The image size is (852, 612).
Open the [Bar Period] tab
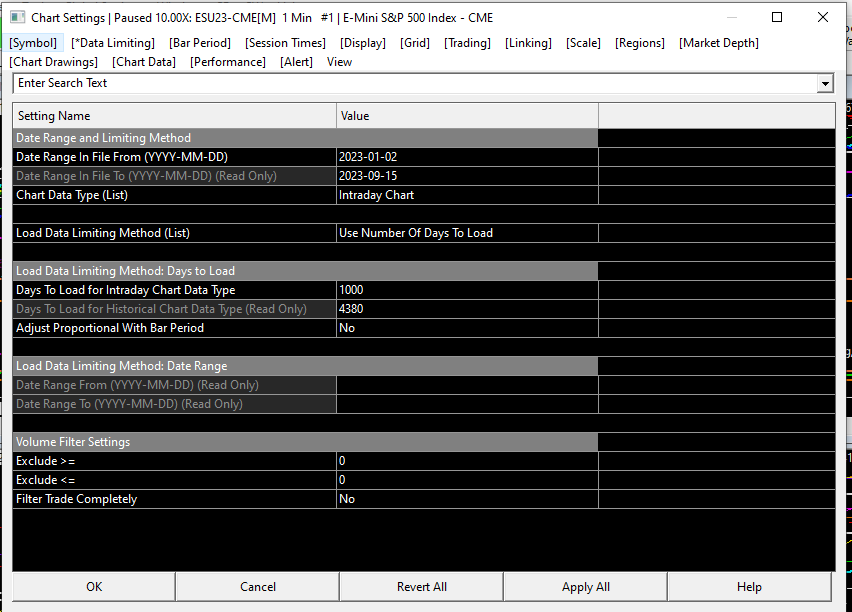click(200, 43)
